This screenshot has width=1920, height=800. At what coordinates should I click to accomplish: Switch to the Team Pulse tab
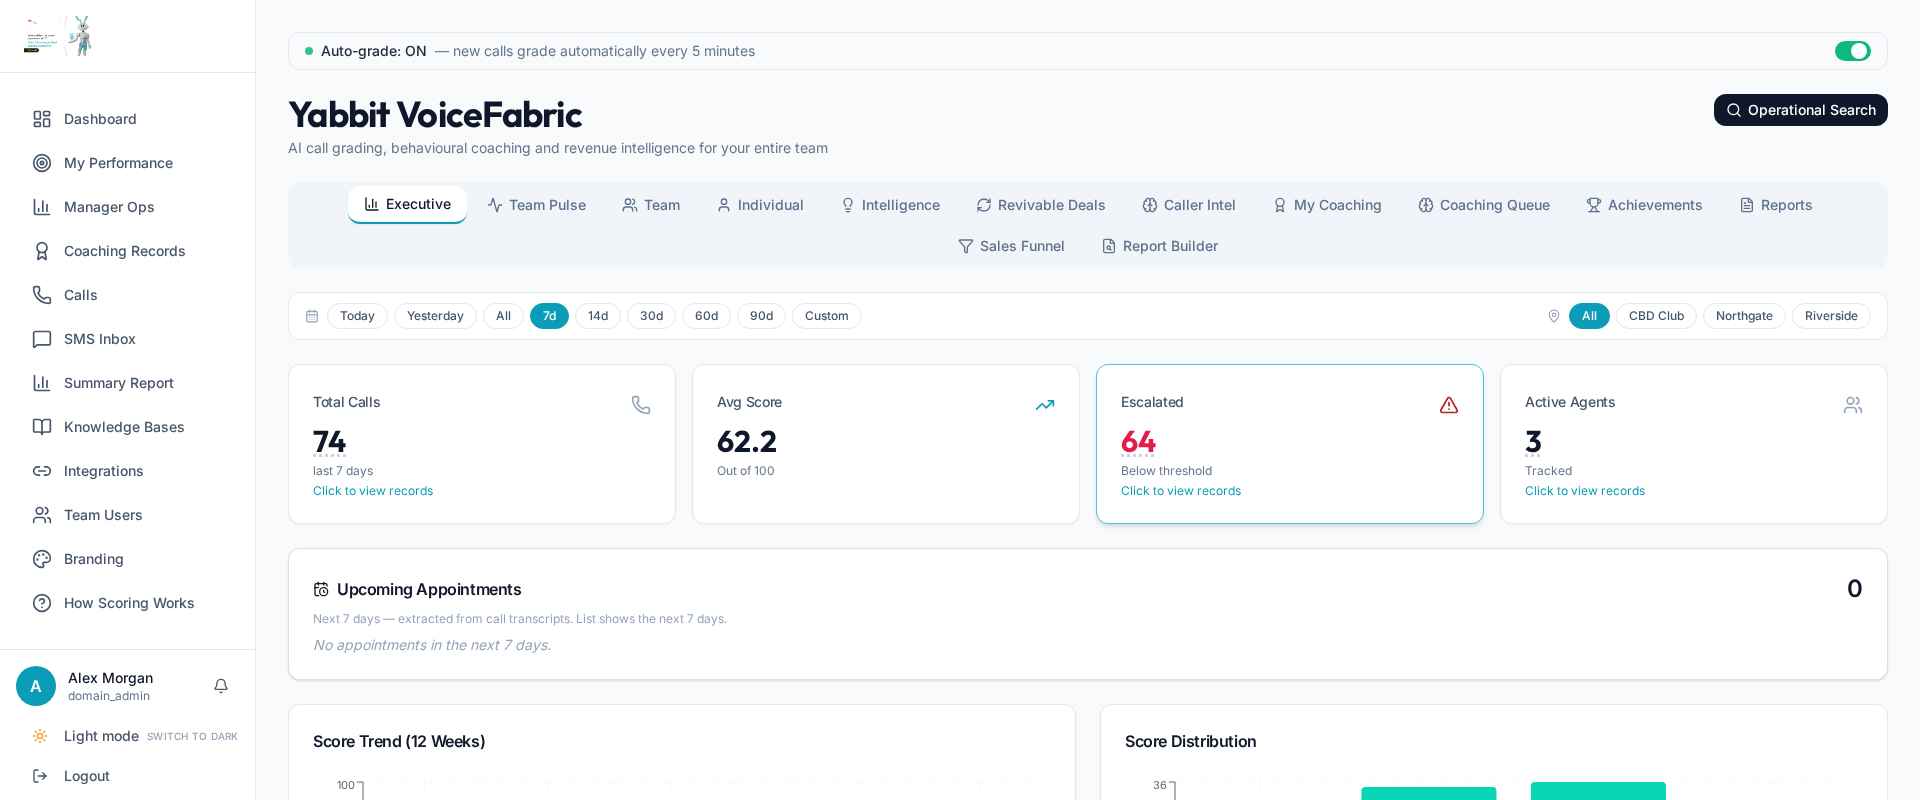pyautogui.click(x=537, y=205)
